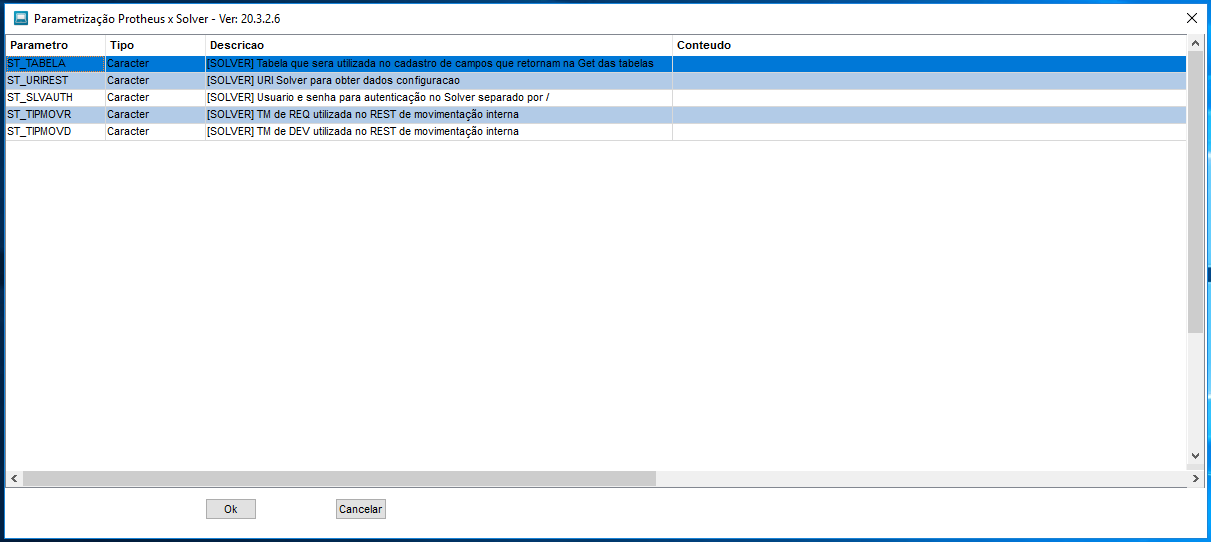The width and height of the screenshot is (1211, 542).
Task: Click the Descricao column header
Action: click(439, 45)
